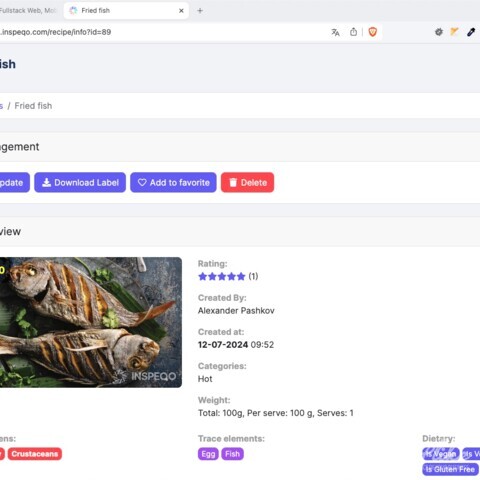Click the translate page icon
This screenshot has height=480, width=480.
pyautogui.click(x=335, y=32)
